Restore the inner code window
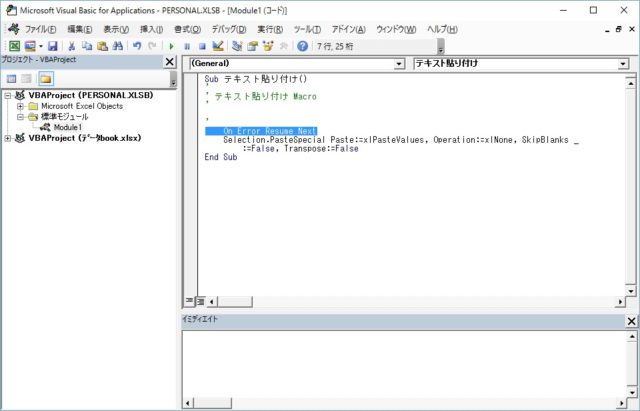 pos(619,29)
